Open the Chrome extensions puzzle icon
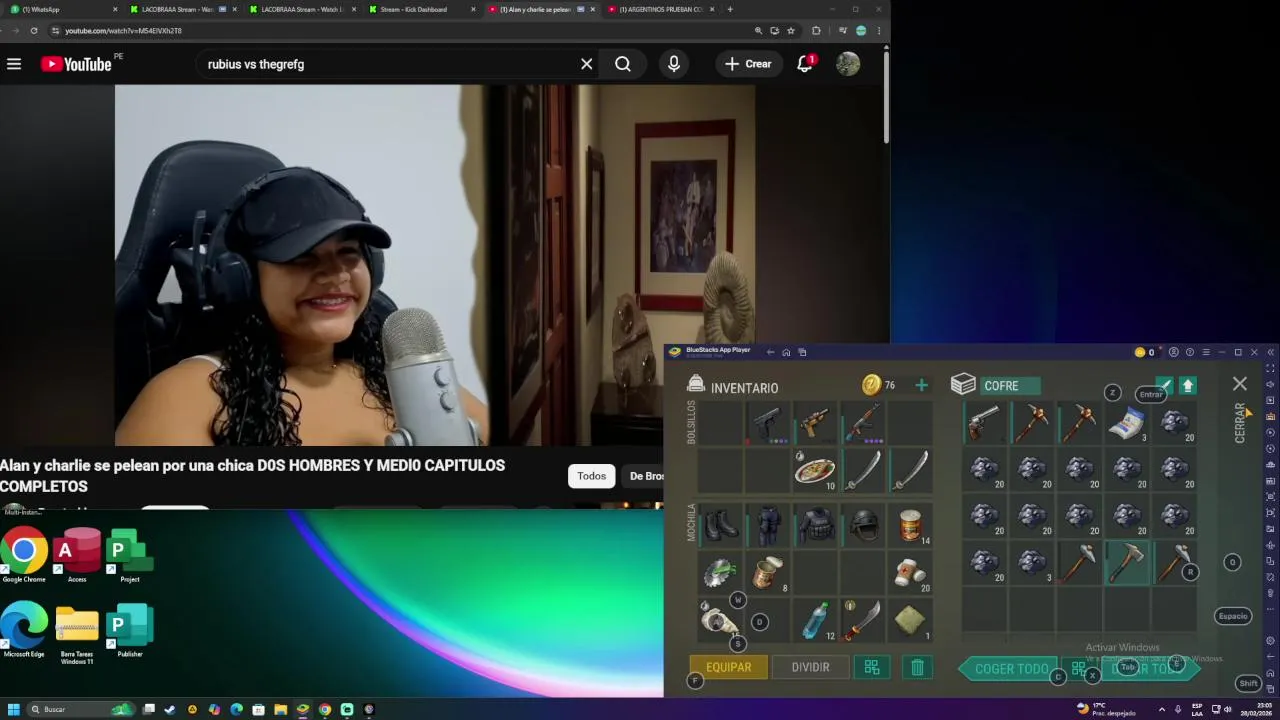The image size is (1280, 720). coord(816,31)
